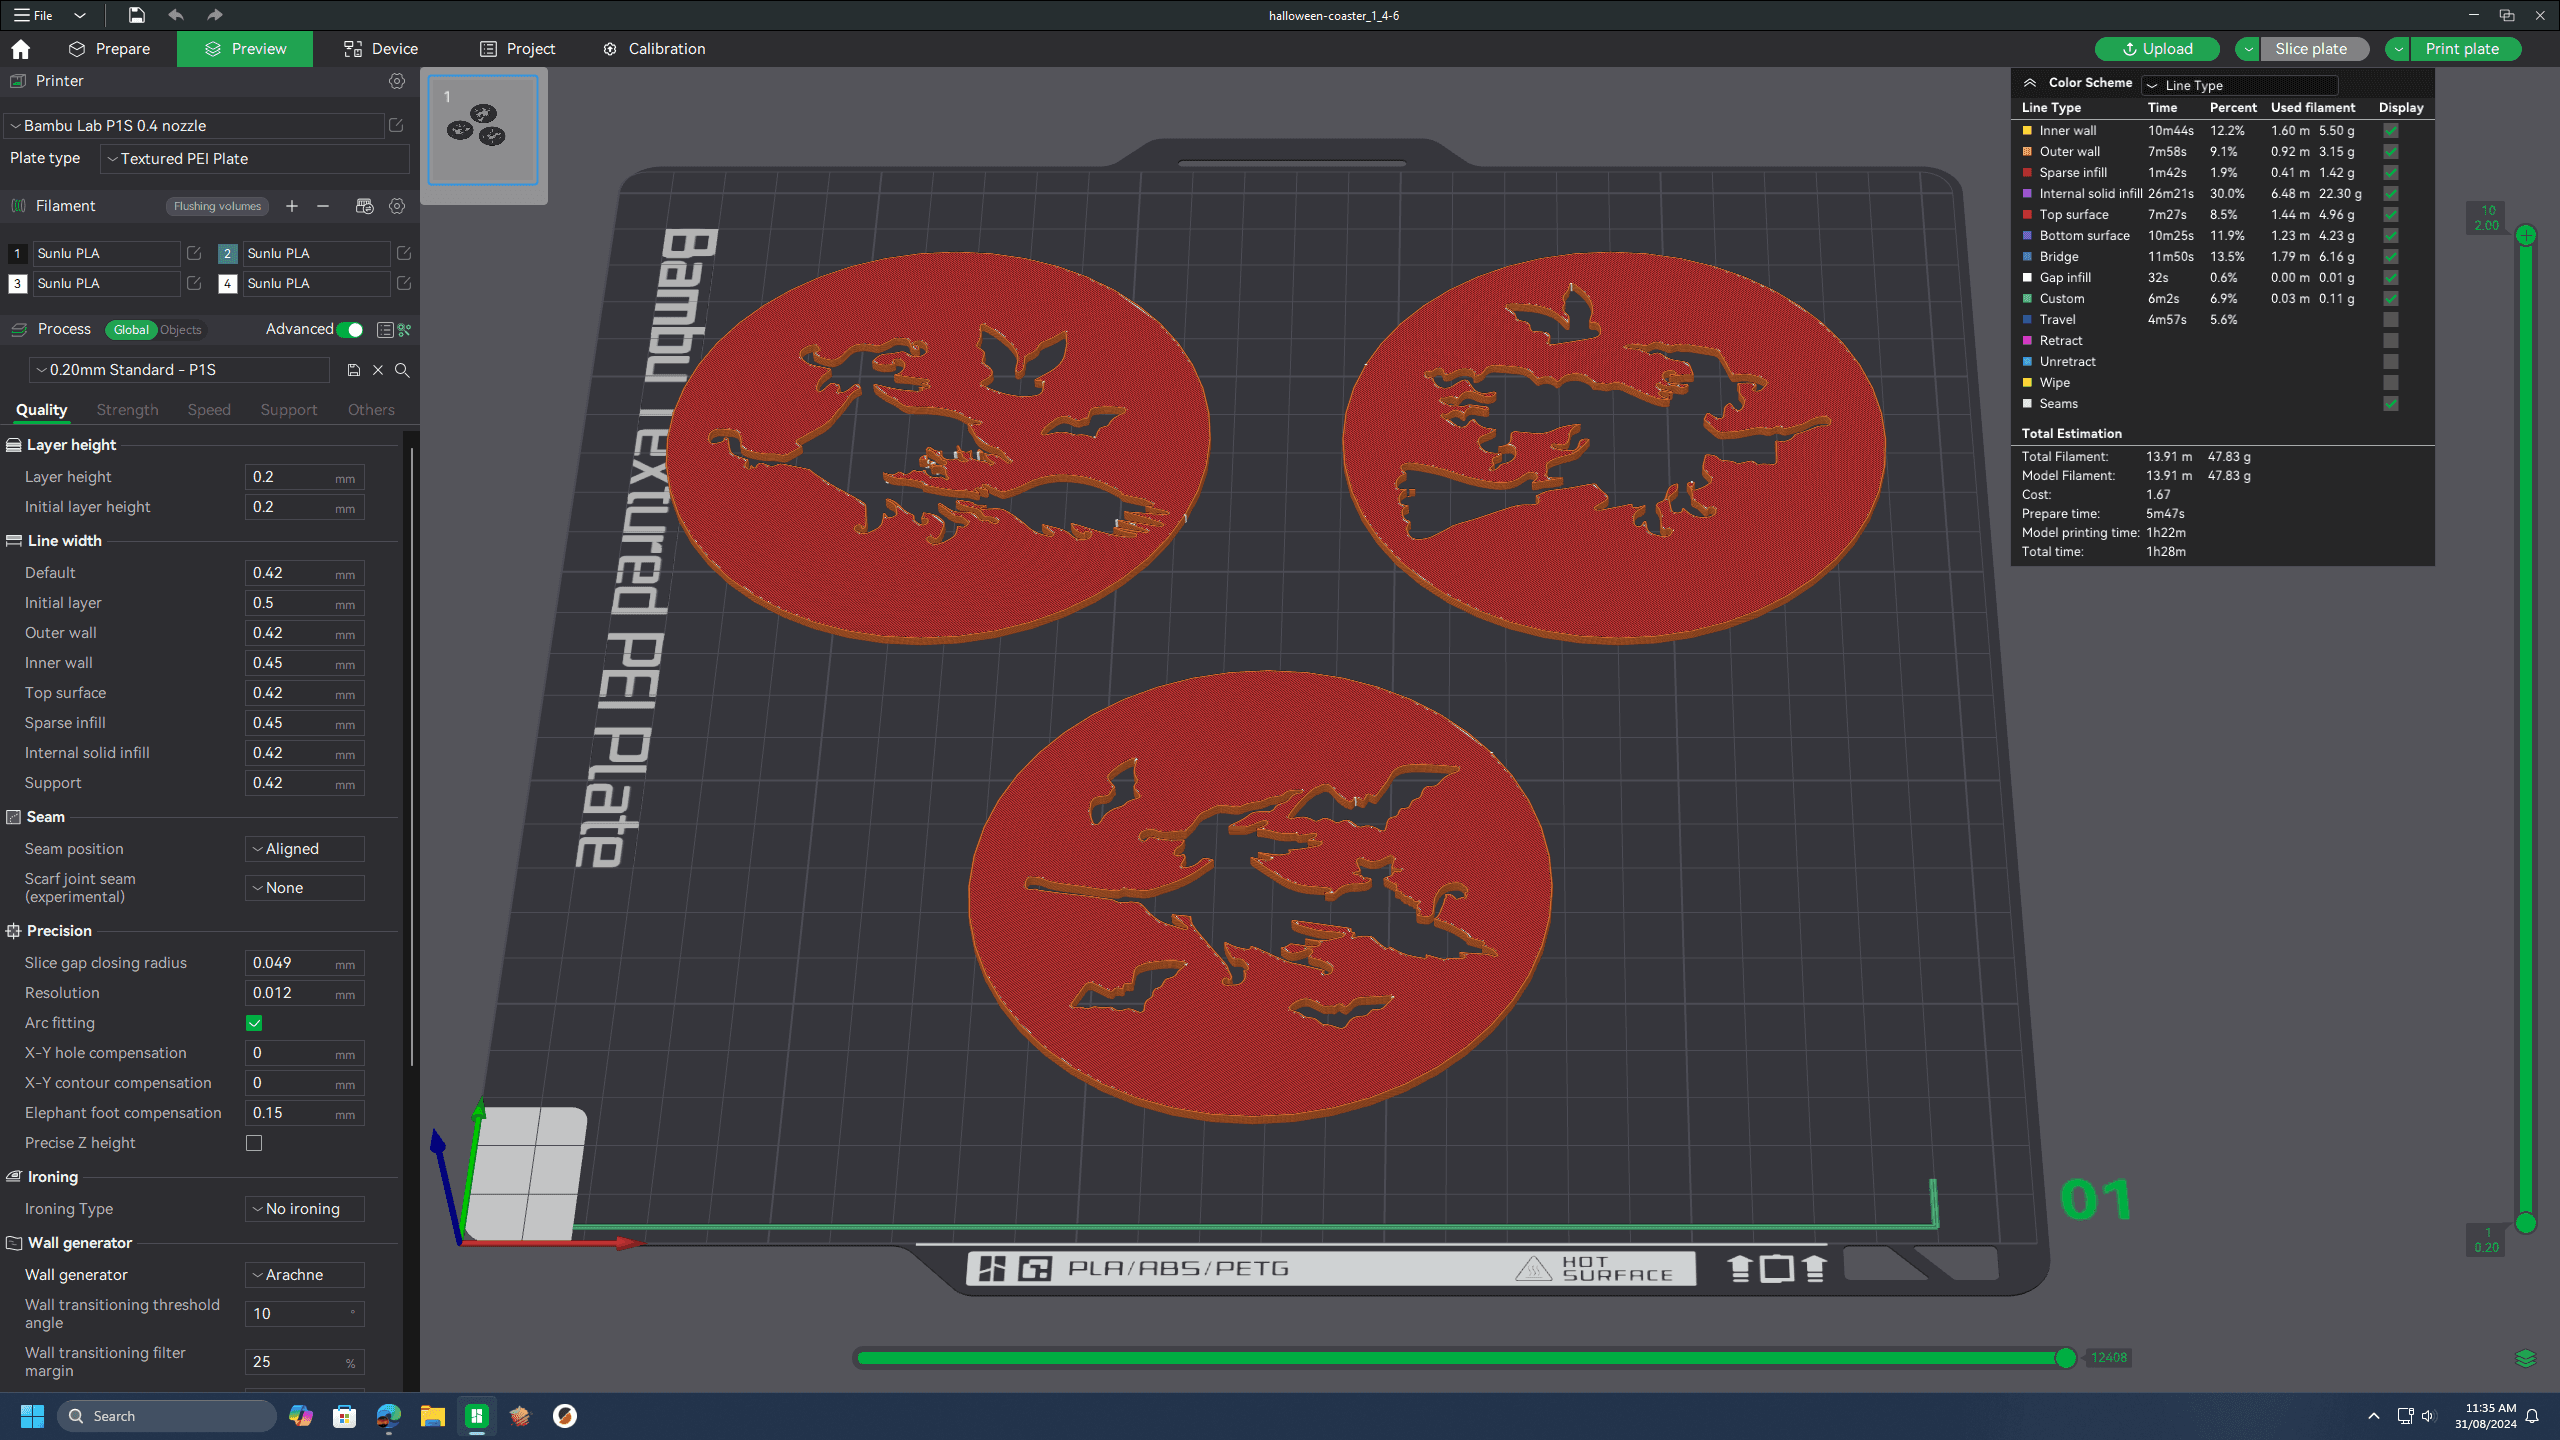Click the Flushing volumes button
The image size is (2560, 1440).
point(217,206)
